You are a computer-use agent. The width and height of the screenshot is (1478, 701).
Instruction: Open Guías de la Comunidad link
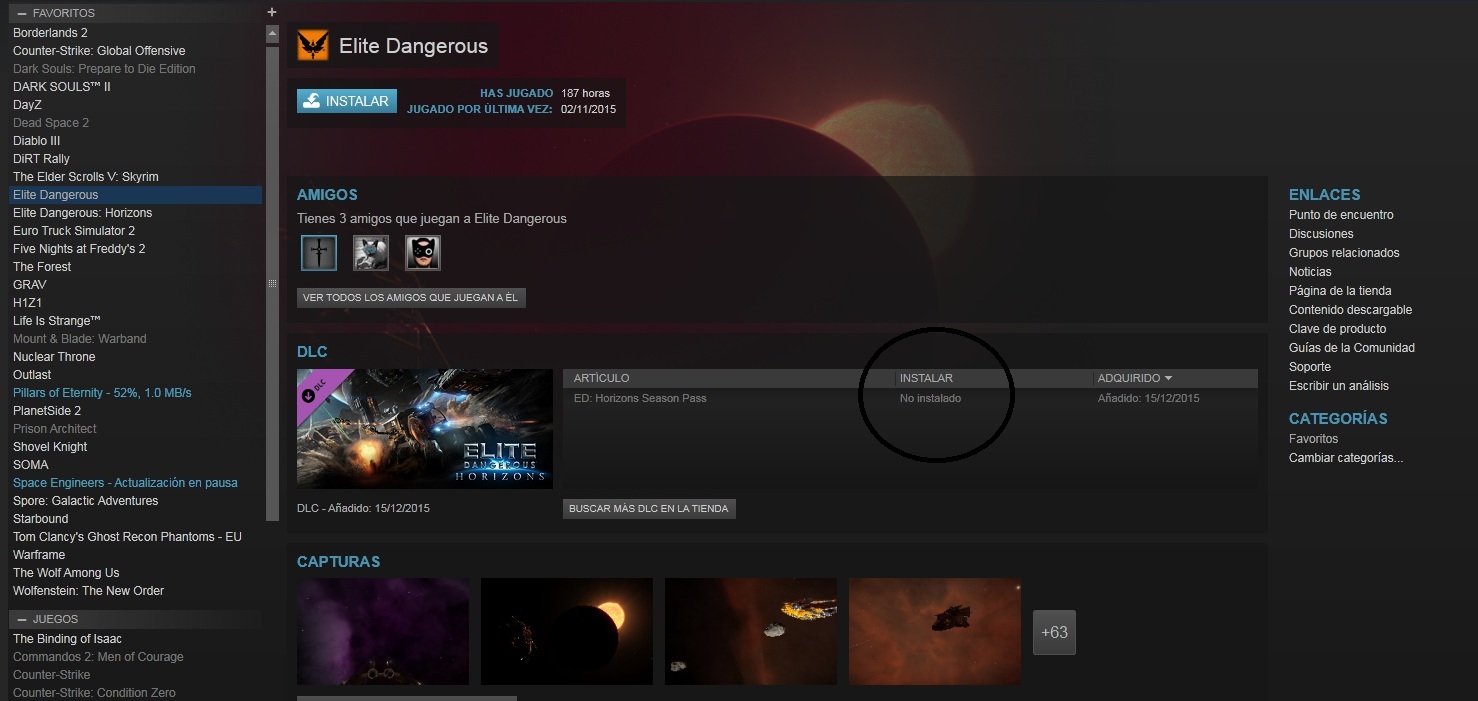[1352, 348]
